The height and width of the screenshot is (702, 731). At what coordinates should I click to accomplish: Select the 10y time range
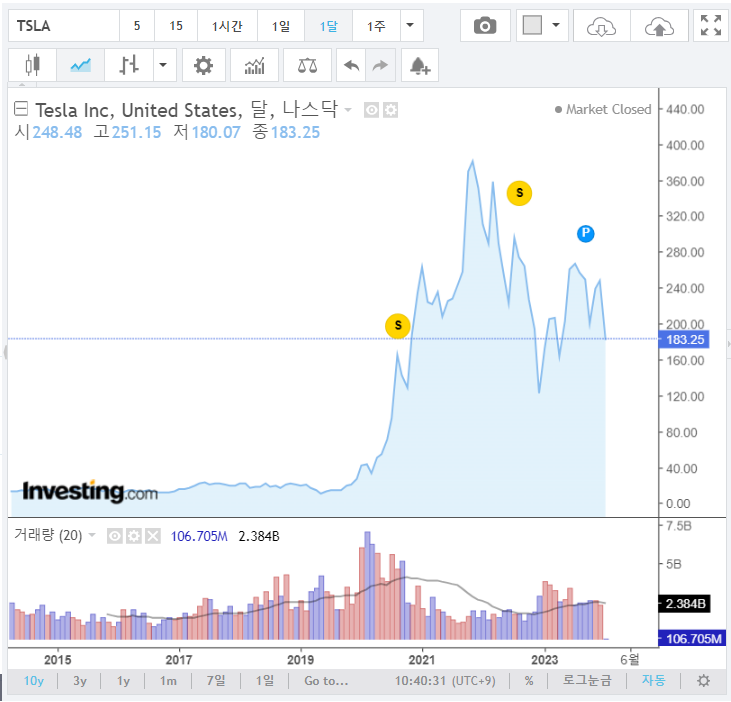[34, 681]
